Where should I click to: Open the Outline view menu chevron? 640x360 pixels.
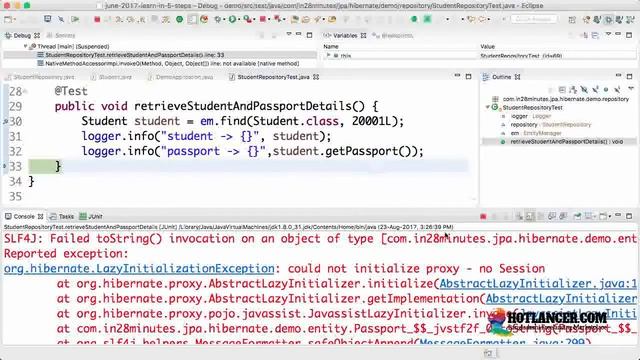point(631,89)
